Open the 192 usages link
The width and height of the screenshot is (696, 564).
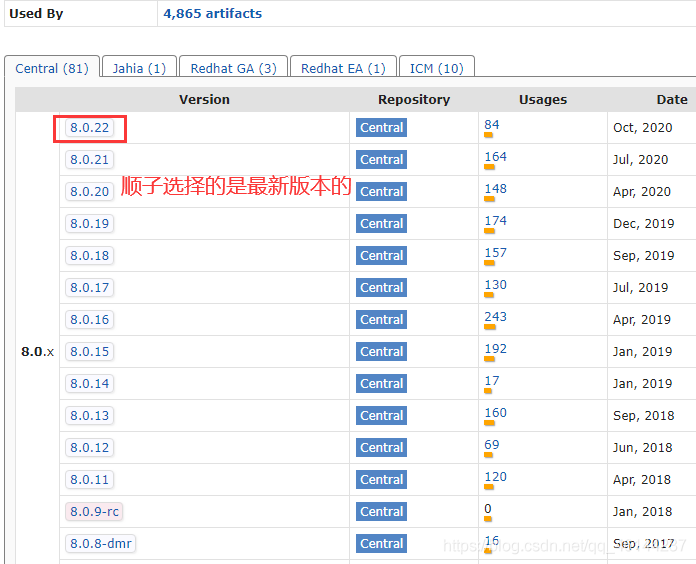pyautogui.click(x=495, y=348)
